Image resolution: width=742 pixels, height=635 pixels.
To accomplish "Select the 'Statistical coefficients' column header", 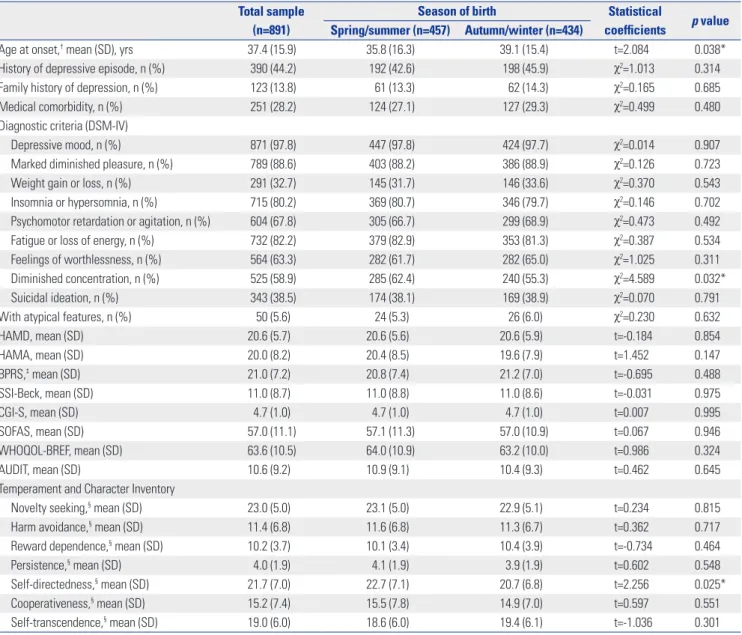I will click(635, 21).
